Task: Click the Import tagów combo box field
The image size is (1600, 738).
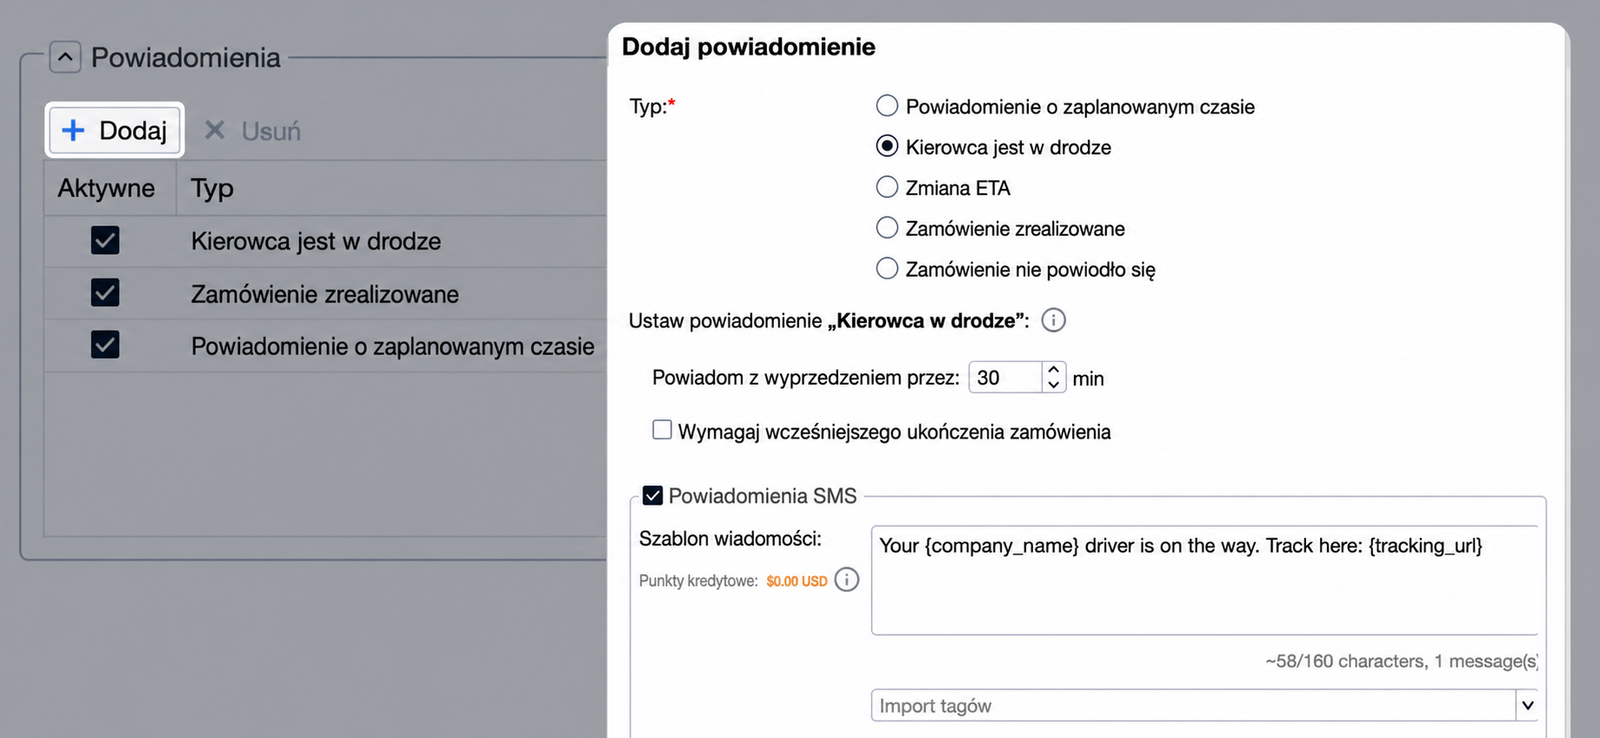Action: pos(1194,705)
